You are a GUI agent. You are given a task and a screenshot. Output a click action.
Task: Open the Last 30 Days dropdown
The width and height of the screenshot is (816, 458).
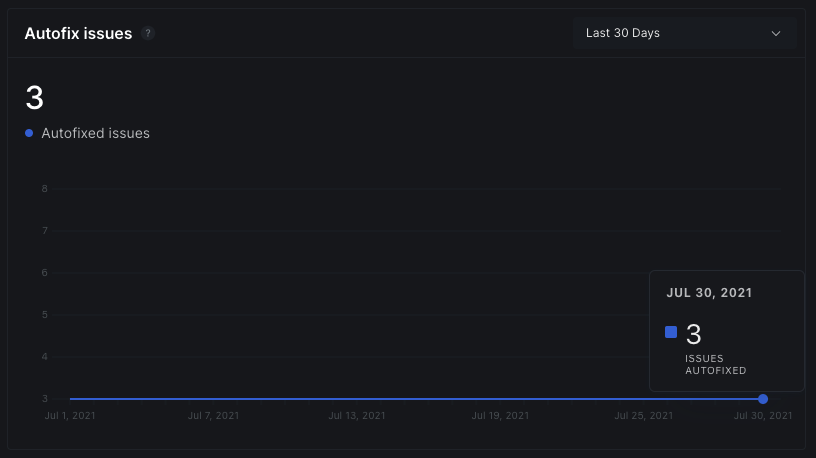point(684,33)
